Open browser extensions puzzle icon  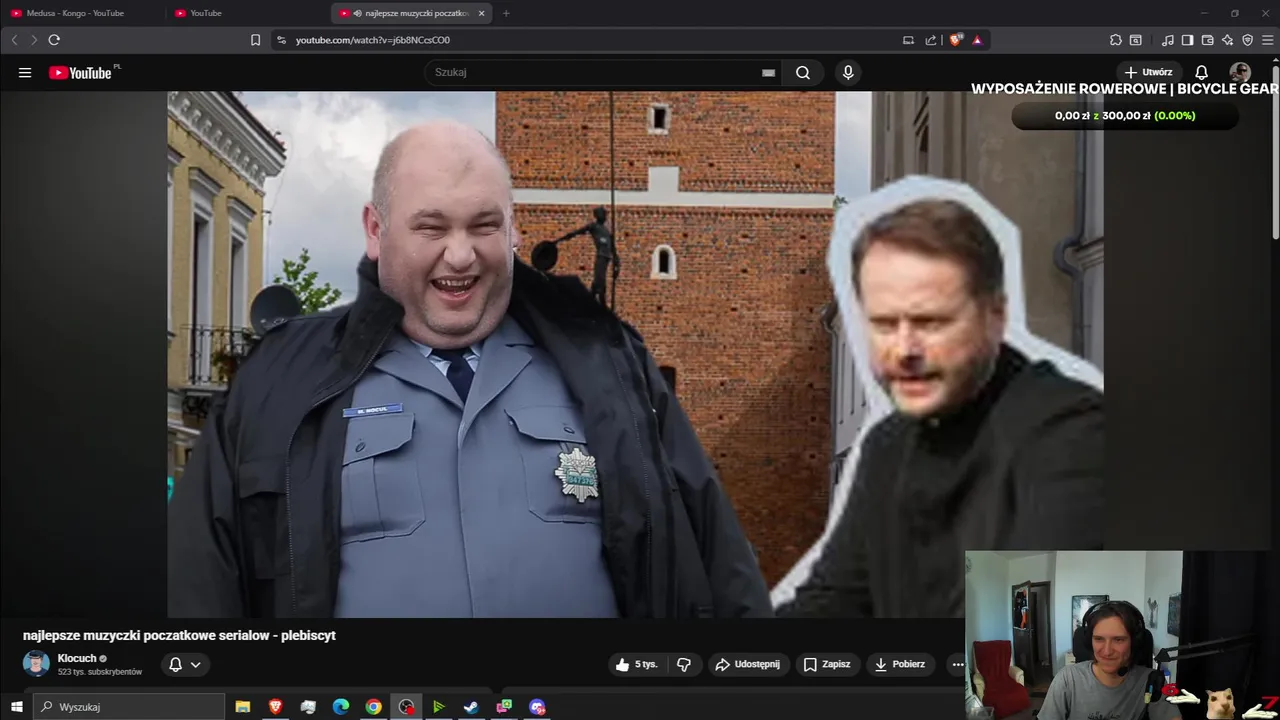pyautogui.click(x=1116, y=40)
